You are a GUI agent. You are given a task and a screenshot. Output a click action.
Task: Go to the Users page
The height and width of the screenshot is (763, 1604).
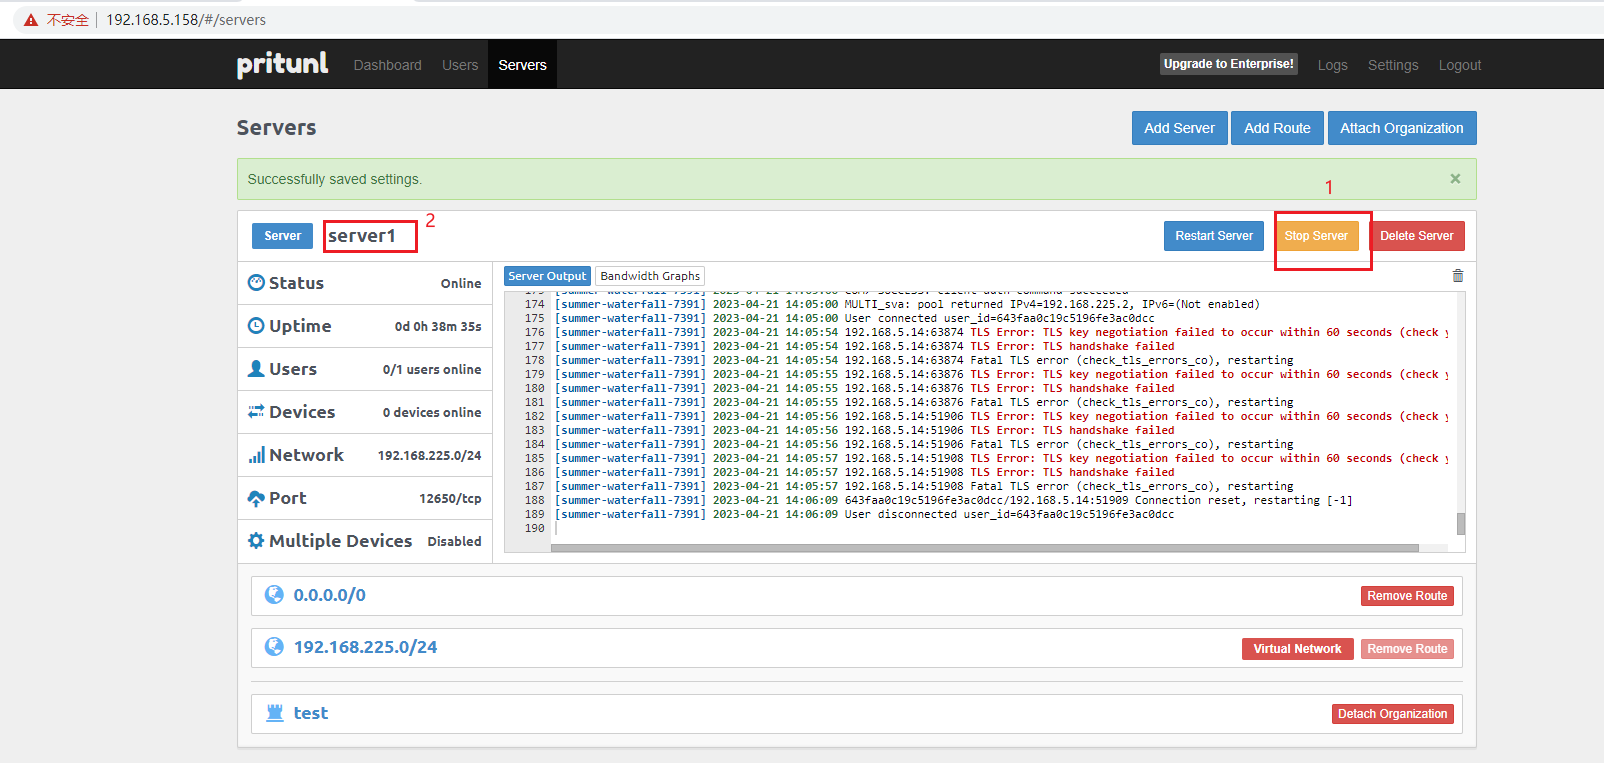coord(460,65)
